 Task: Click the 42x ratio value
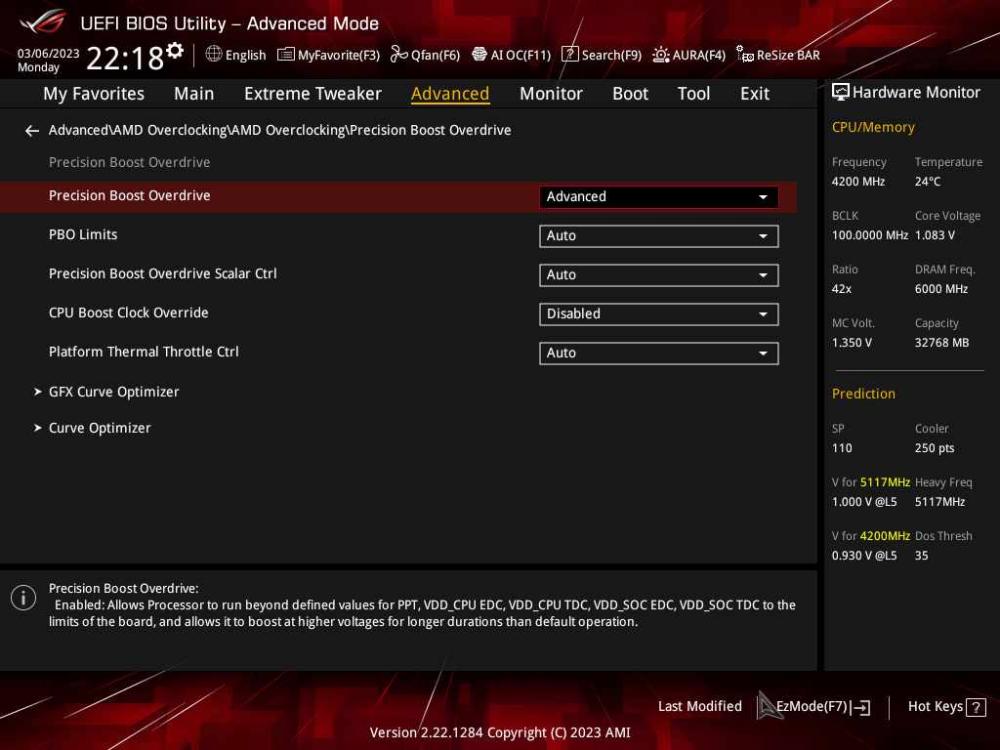coord(842,289)
